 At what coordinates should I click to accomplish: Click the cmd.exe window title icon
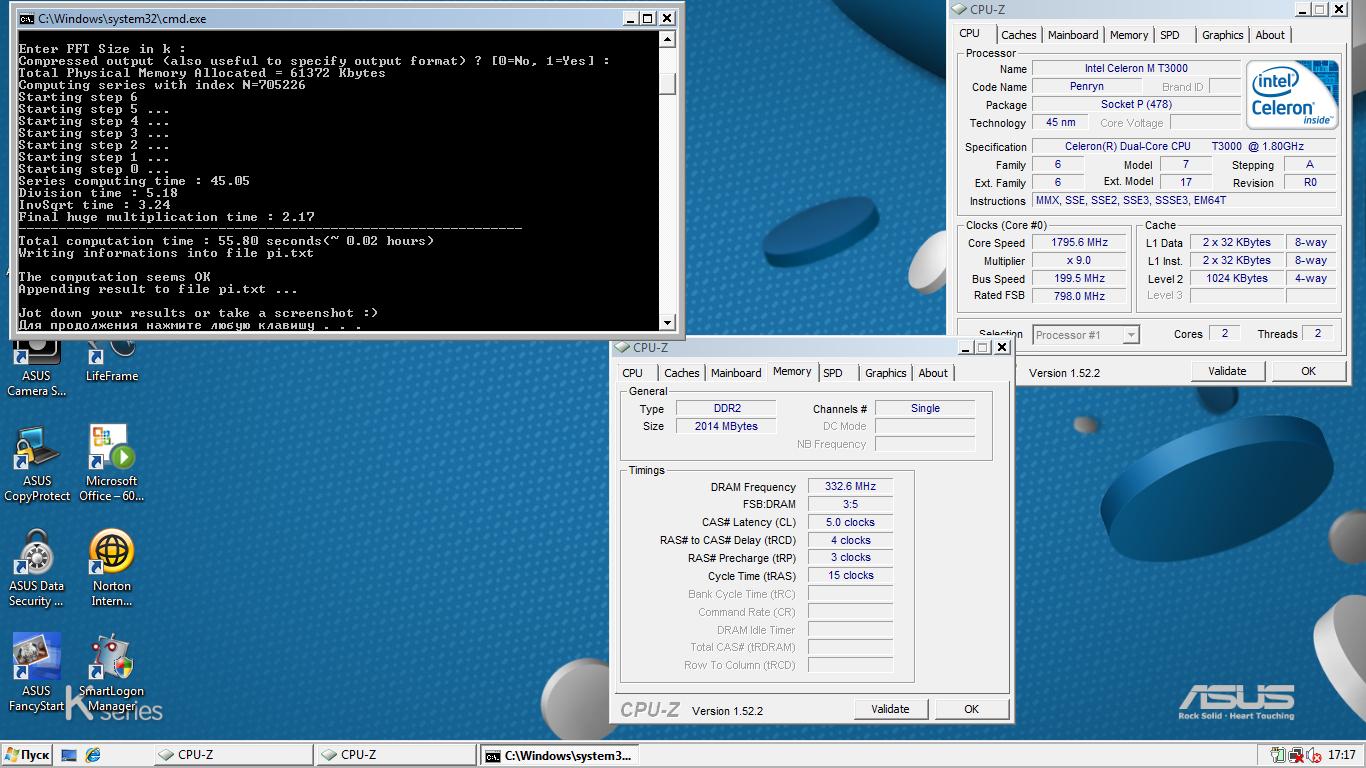pos(27,18)
